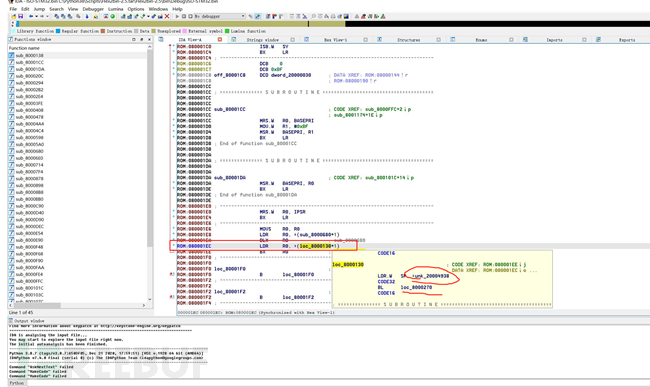Click the jump back arrow icon
This screenshot has height=387, width=650.
click(31, 17)
